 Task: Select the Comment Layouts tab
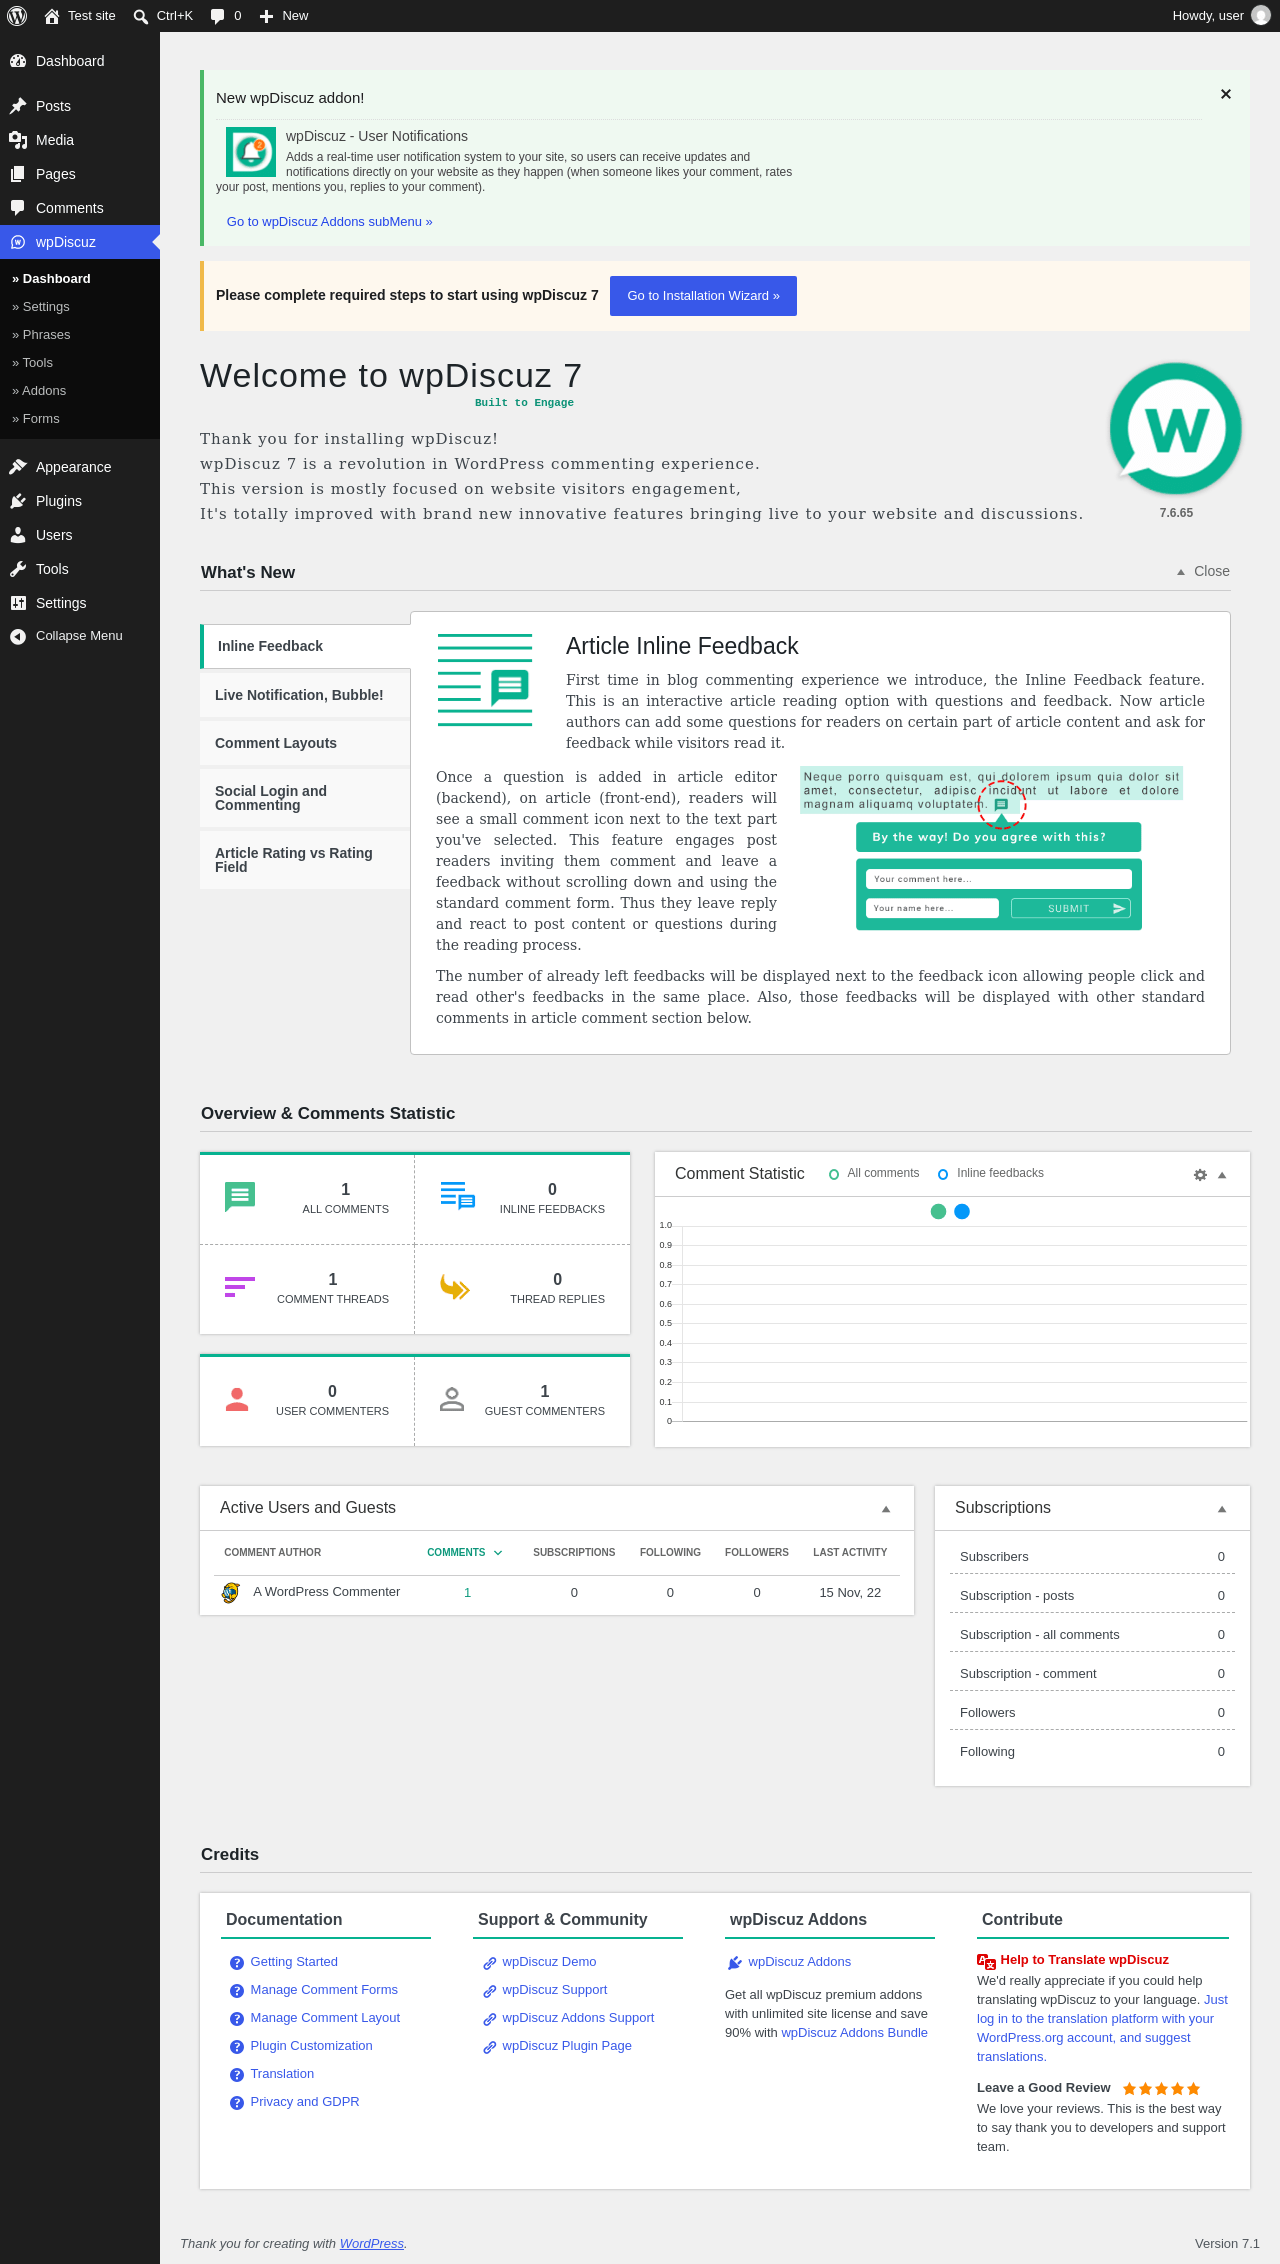click(x=305, y=743)
